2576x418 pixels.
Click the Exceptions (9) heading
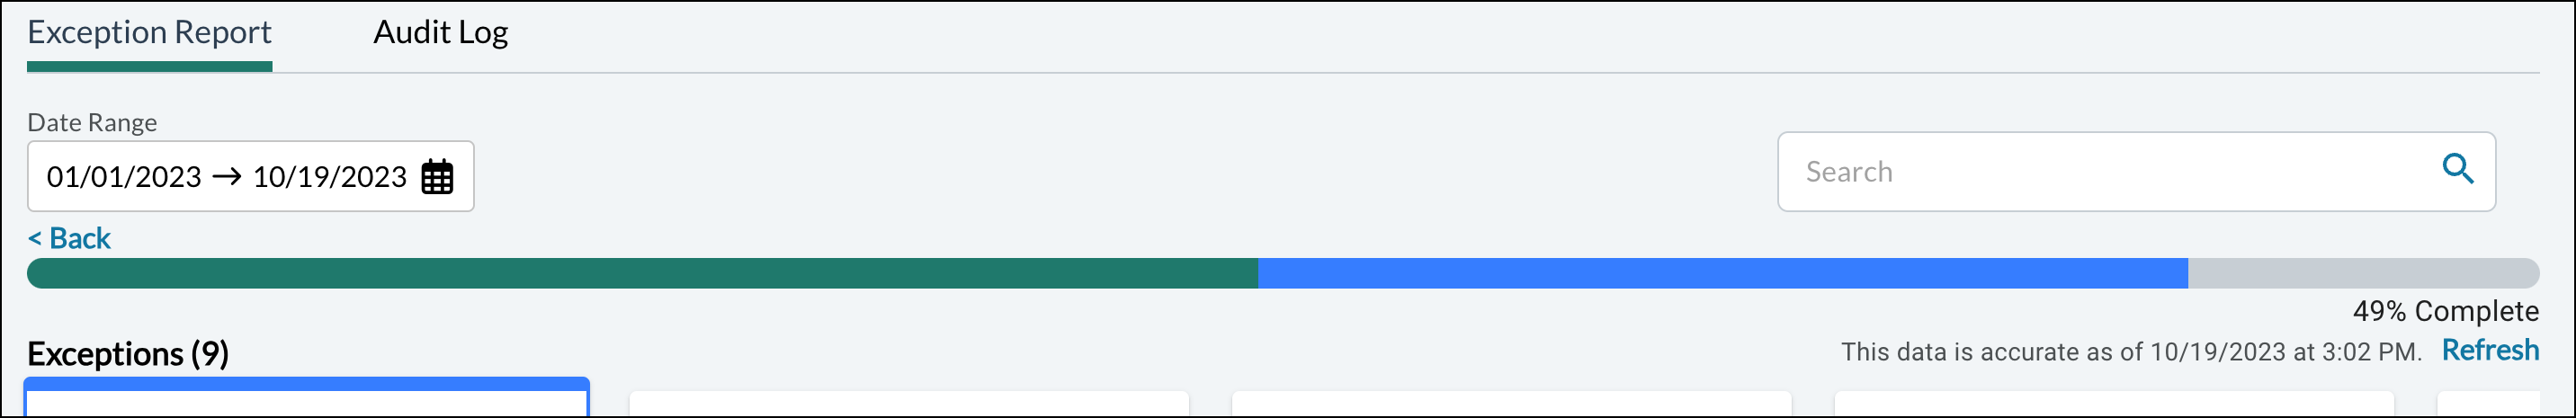(x=128, y=354)
